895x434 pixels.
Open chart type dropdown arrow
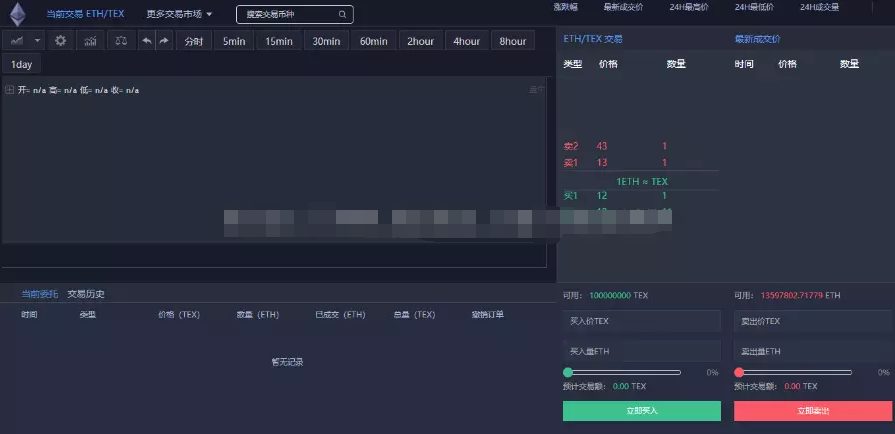38,41
